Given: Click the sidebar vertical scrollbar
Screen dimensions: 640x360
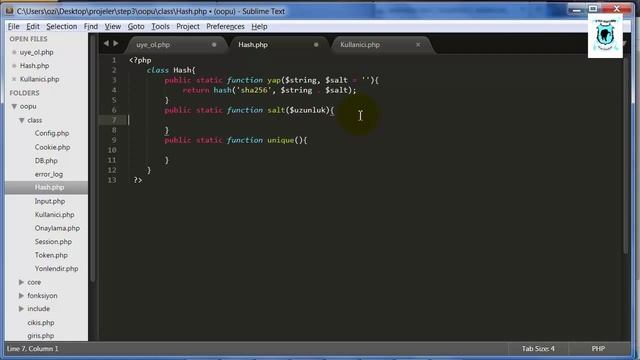Looking at the screenshot, I should pyautogui.click(x=92, y=159).
